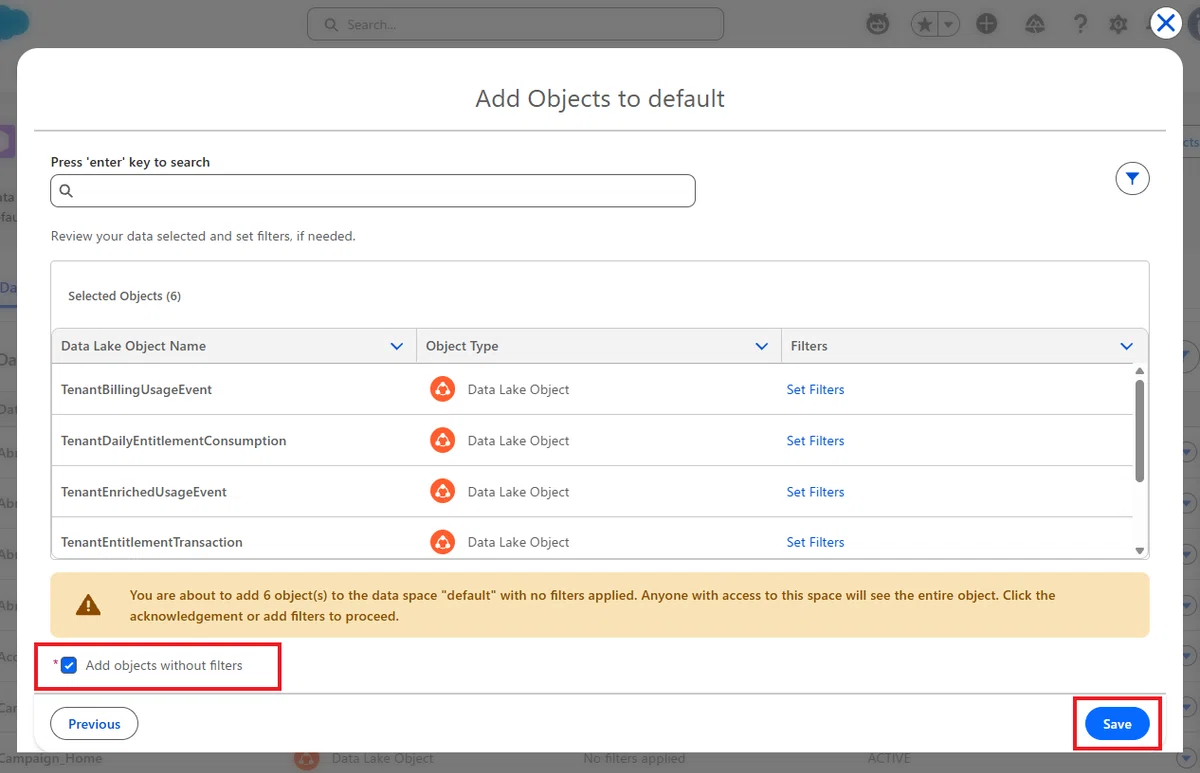1200x773 pixels.
Task: Open Data Lake Object Name column menu
Action: coord(396,346)
